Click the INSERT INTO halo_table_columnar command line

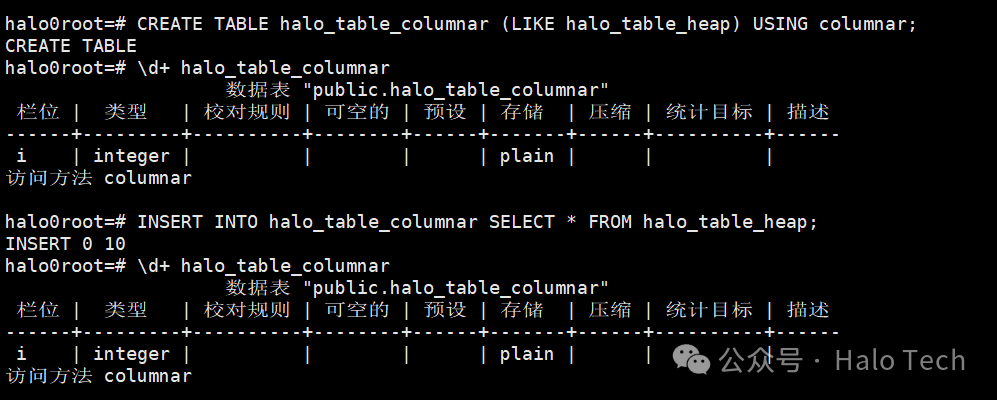(x=411, y=223)
